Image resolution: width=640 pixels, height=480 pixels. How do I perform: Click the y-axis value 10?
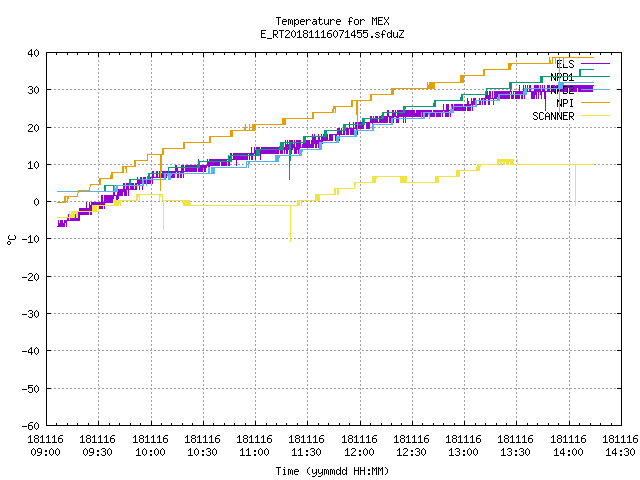tap(33, 165)
